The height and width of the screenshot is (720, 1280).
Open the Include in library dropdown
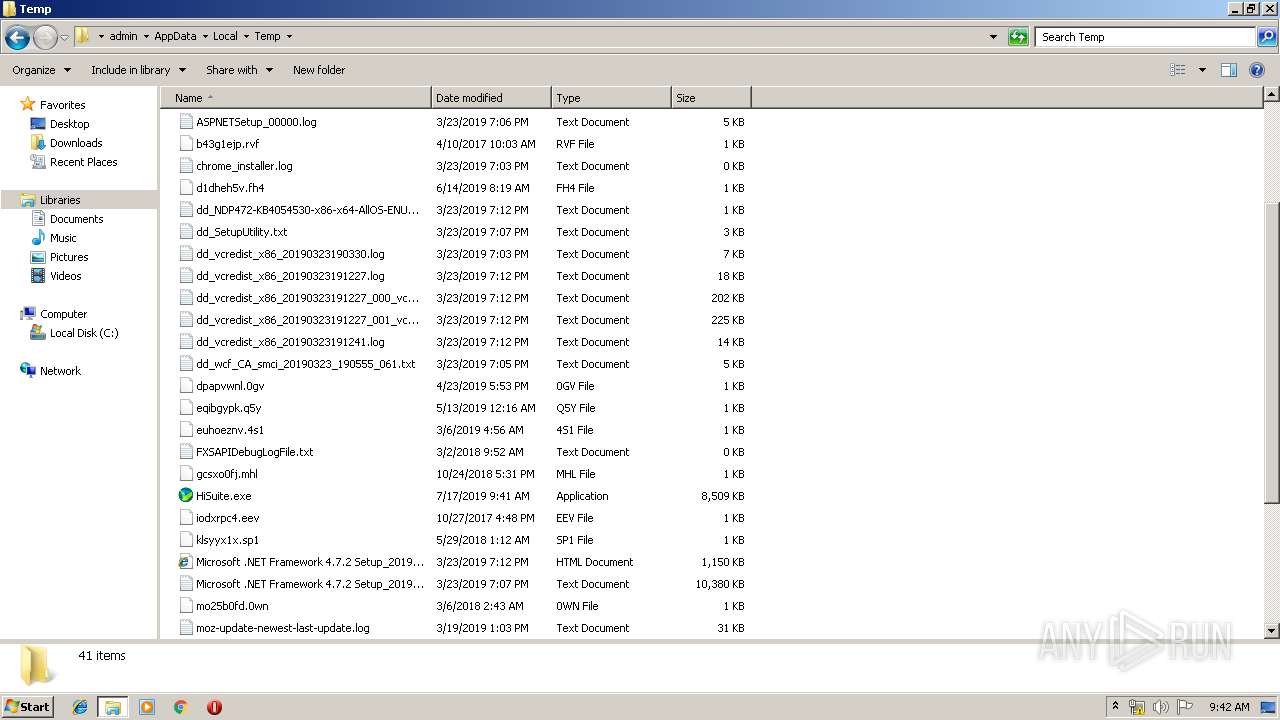[138, 70]
